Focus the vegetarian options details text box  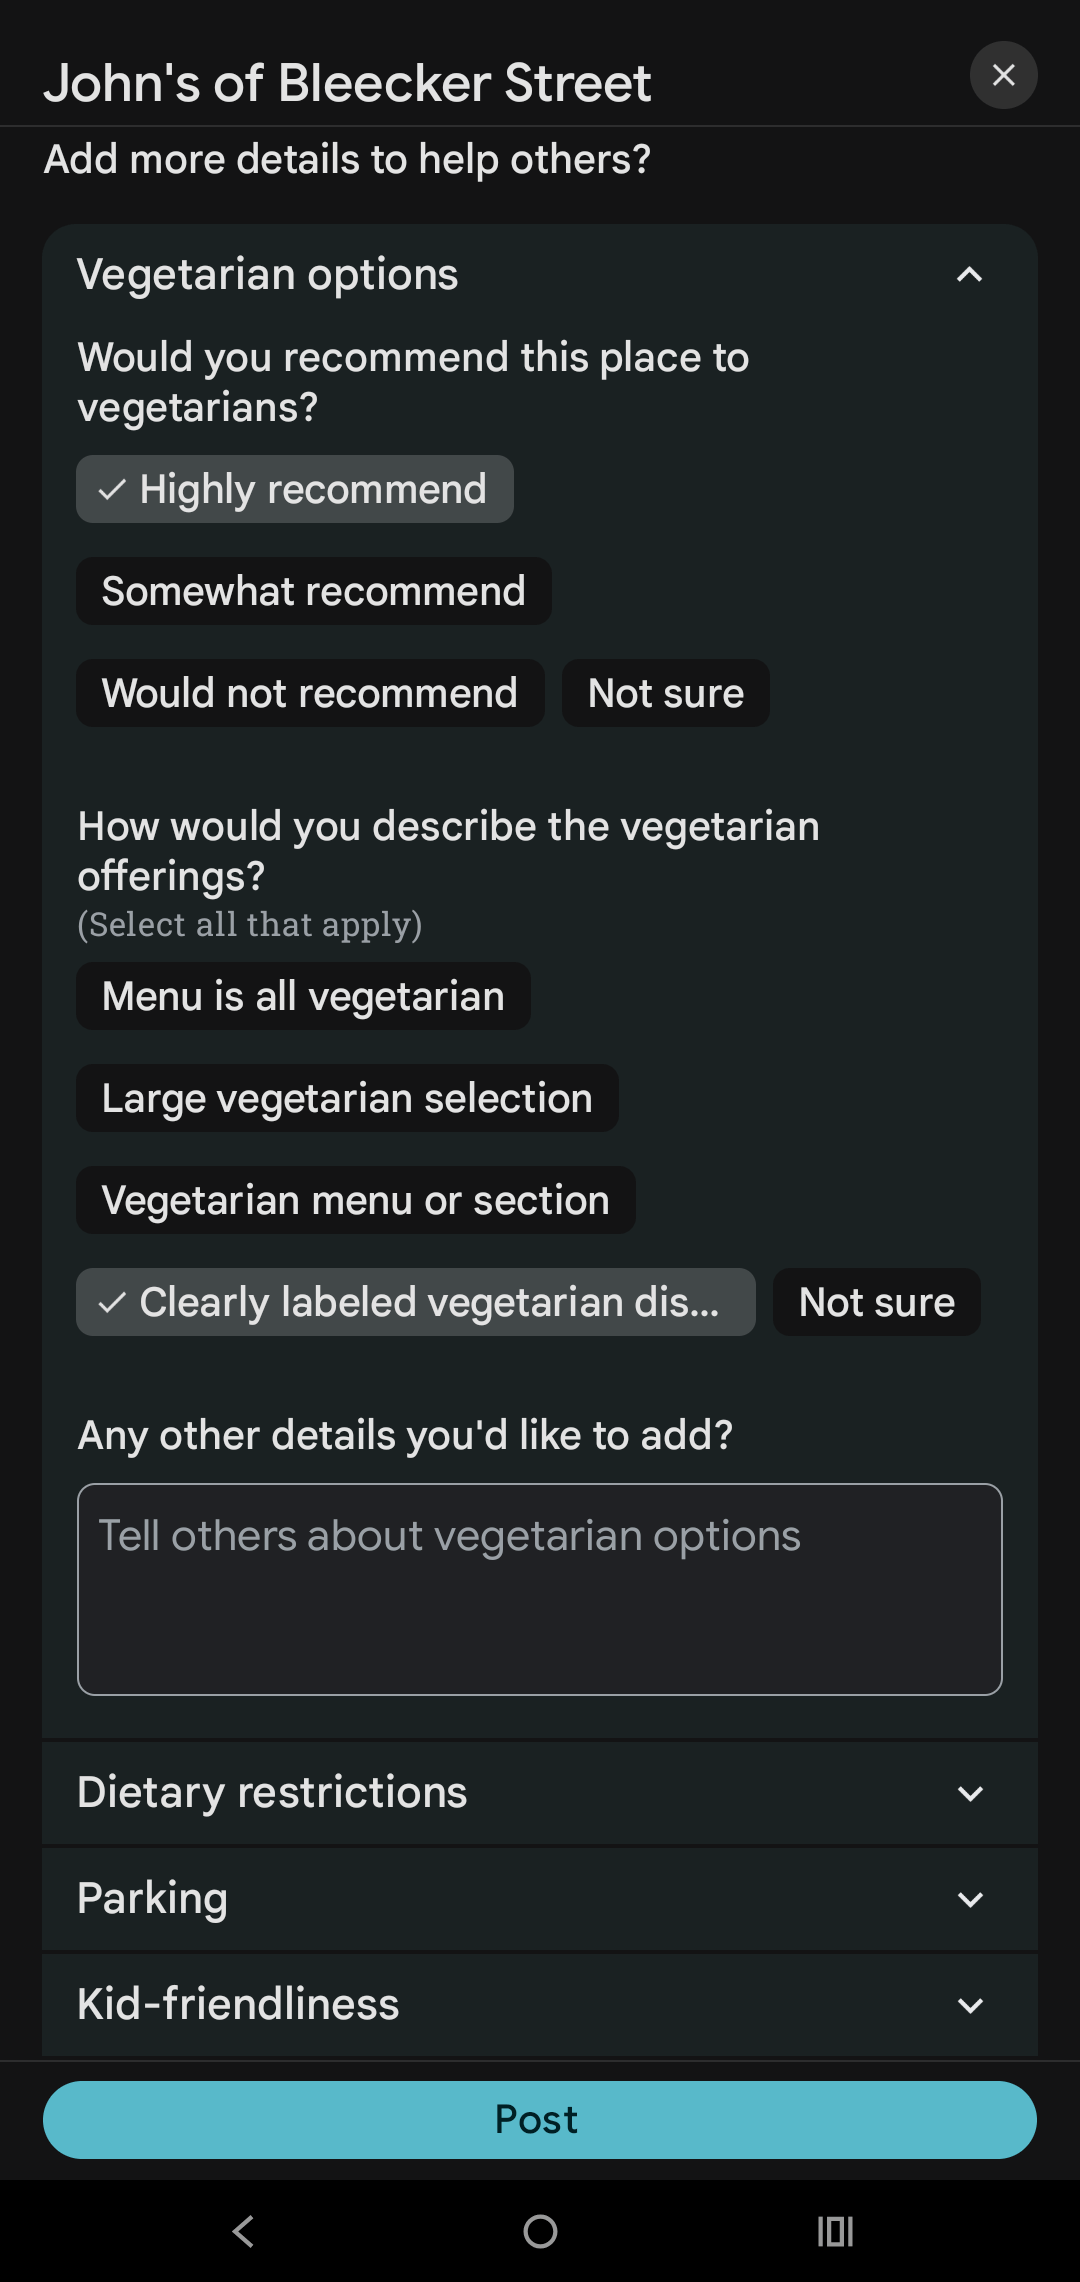[540, 1590]
